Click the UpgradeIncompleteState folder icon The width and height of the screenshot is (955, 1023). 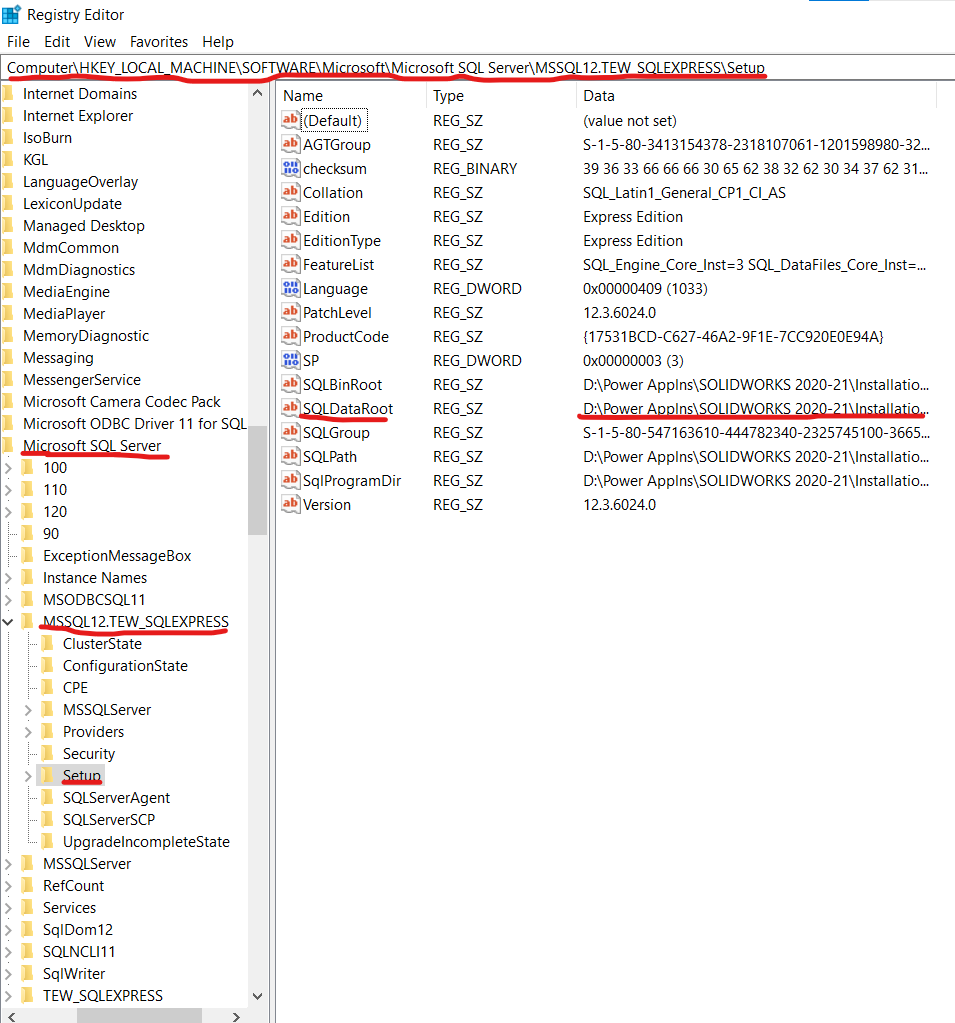[48, 842]
